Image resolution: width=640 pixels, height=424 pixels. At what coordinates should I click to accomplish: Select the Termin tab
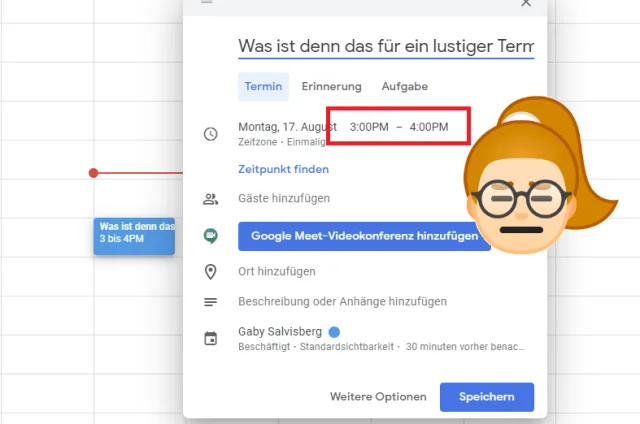click(x=263, y=87)
